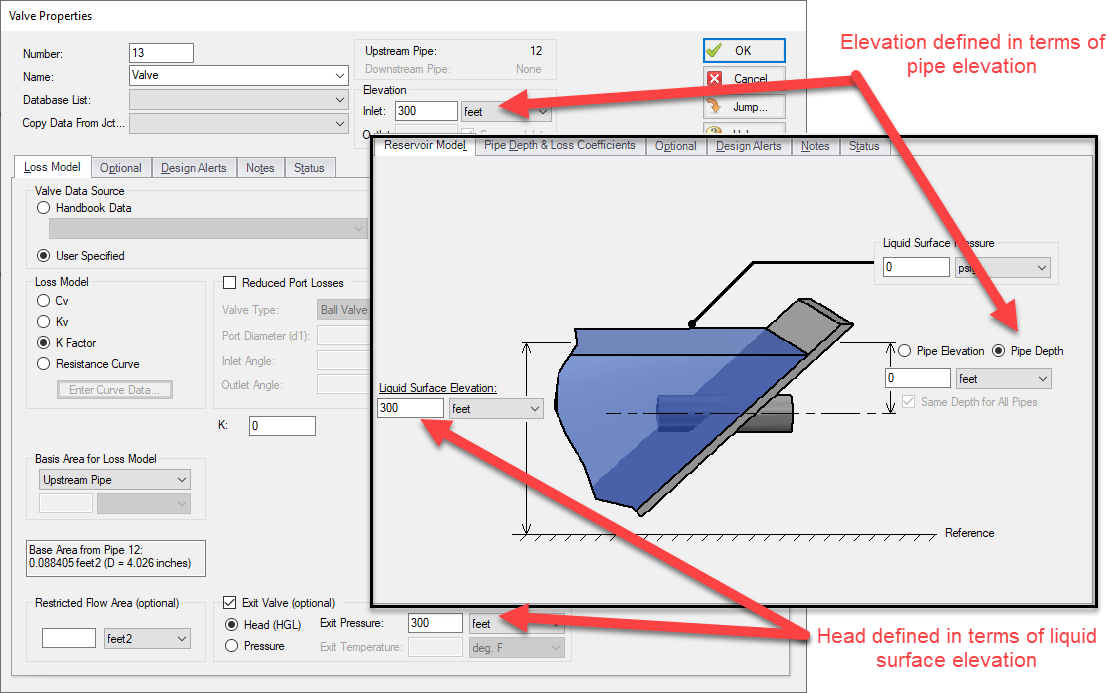This screenshot has height=693, width=1118.
Task: Open the Database List dropdown
Action: click(339, 100)
